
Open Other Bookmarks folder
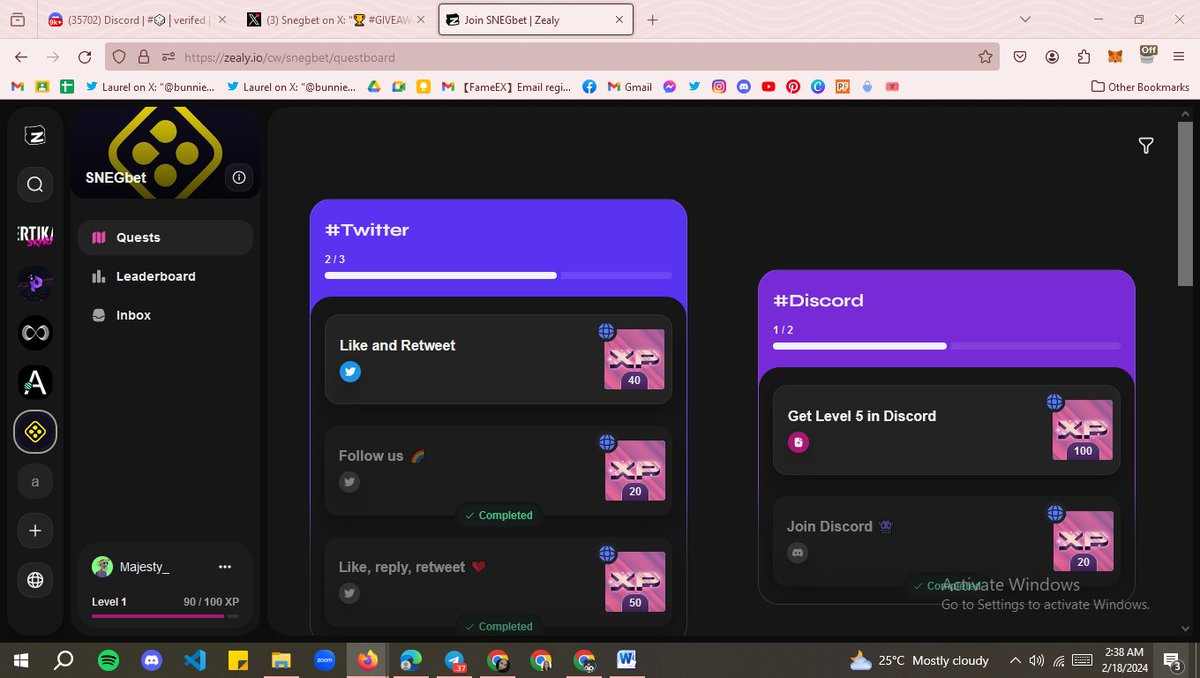[x=1140, y=87]
